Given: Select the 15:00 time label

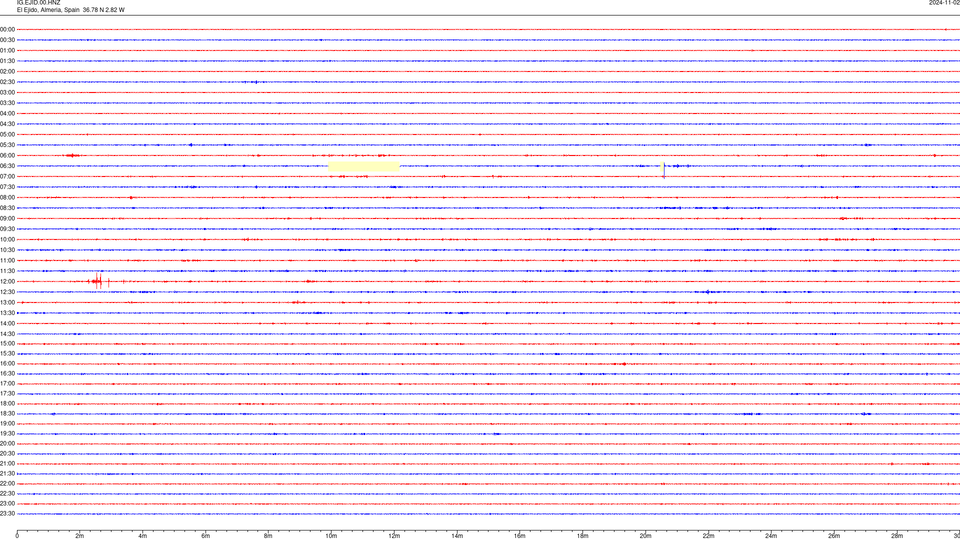Looking at the screenshot, I should 7,343.
